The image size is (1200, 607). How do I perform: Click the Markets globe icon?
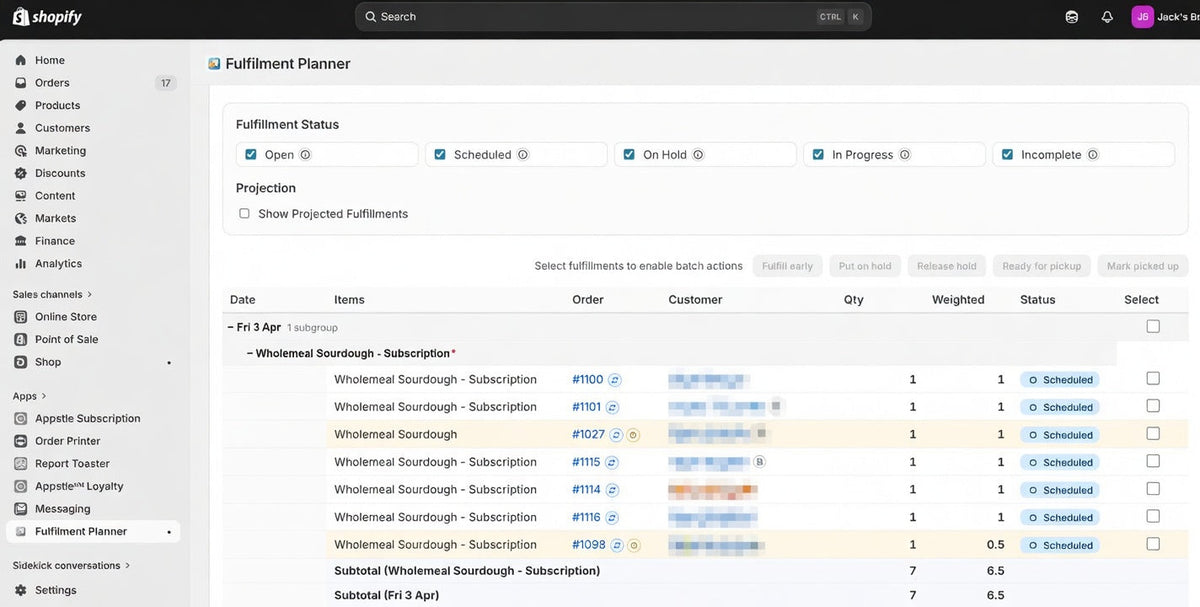[x=20, y=218]
